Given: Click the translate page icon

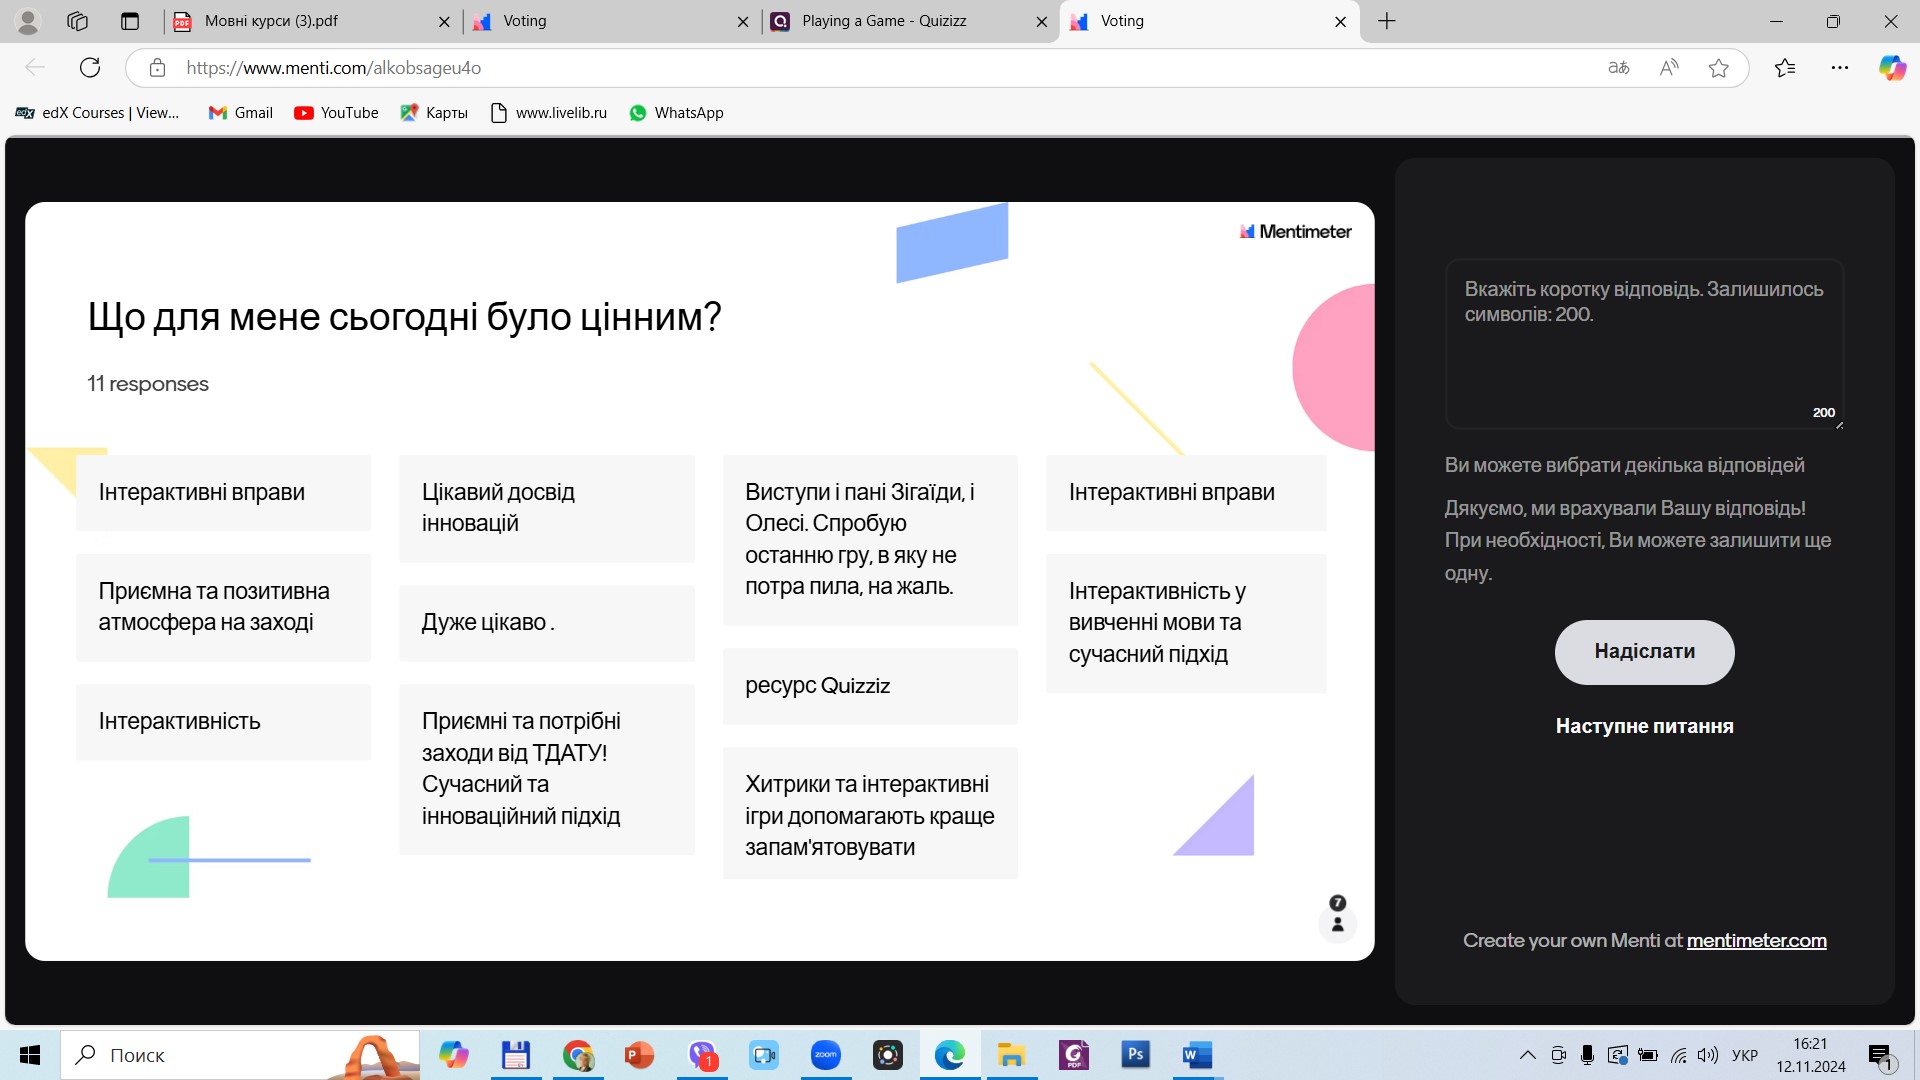Looking at the screenshot, I should coord(1618,68).
